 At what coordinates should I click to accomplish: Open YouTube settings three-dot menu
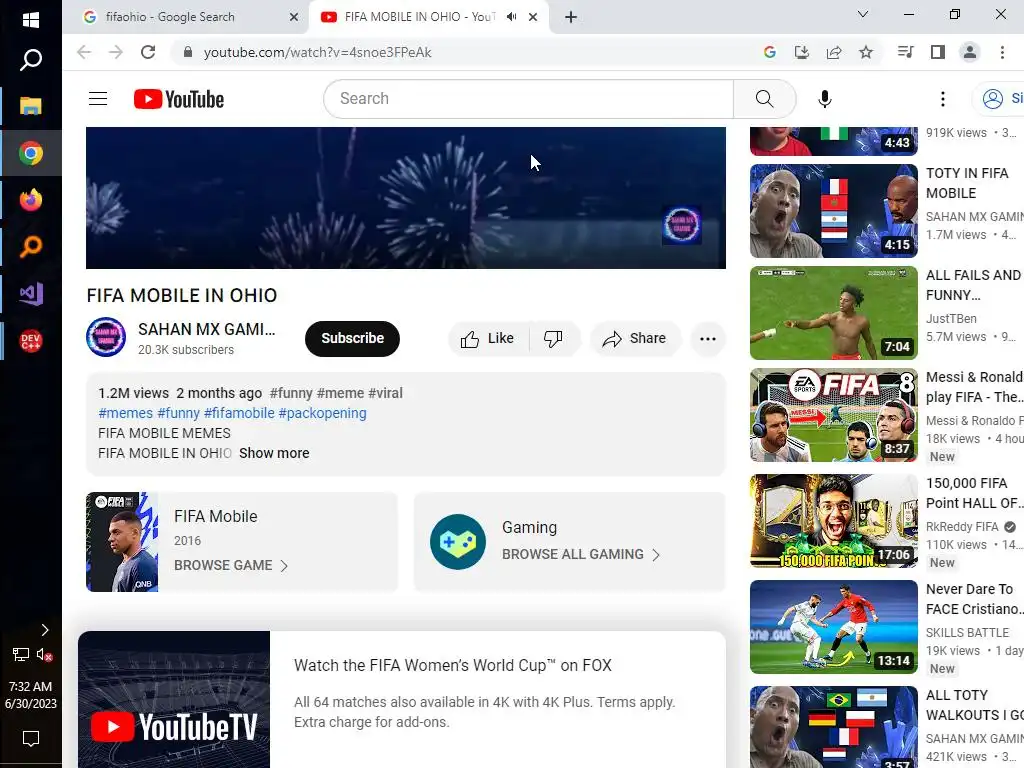point(942,99)
